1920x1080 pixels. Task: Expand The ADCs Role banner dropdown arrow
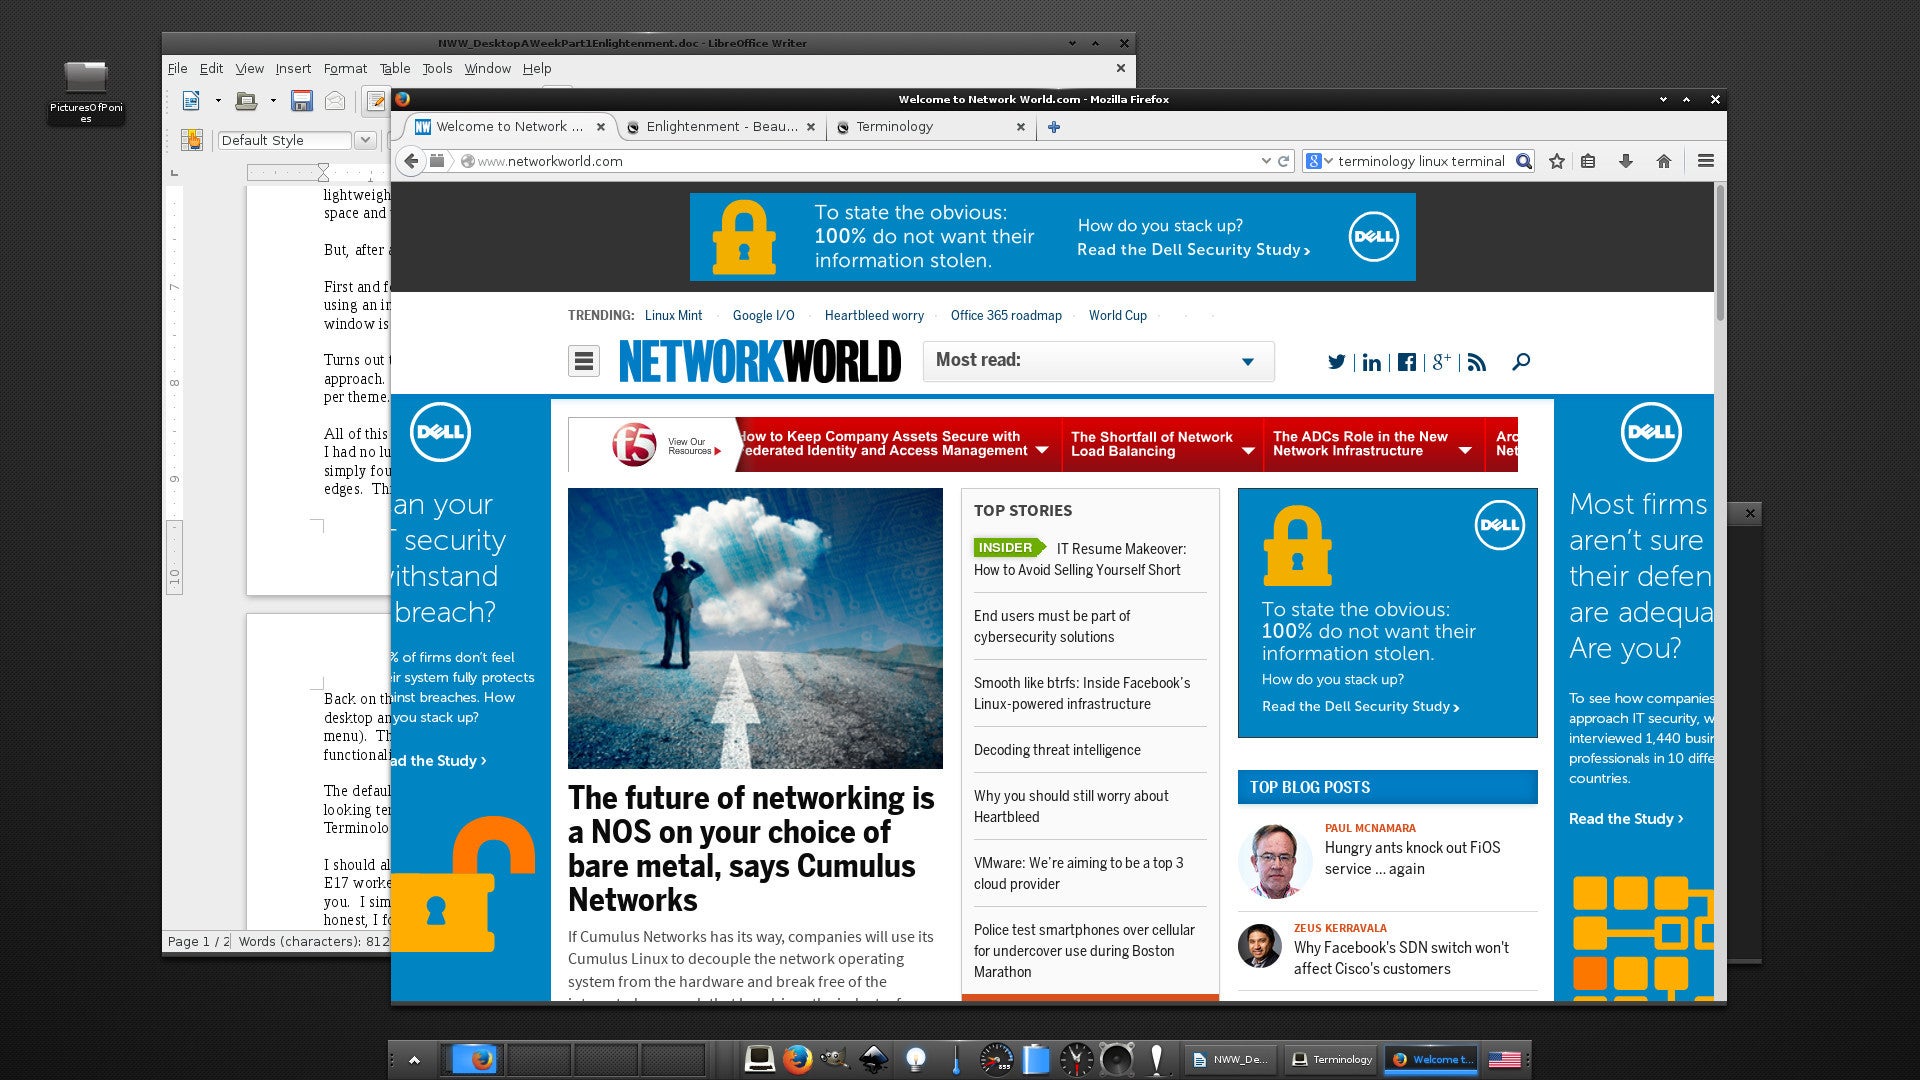pos(1465,451)
